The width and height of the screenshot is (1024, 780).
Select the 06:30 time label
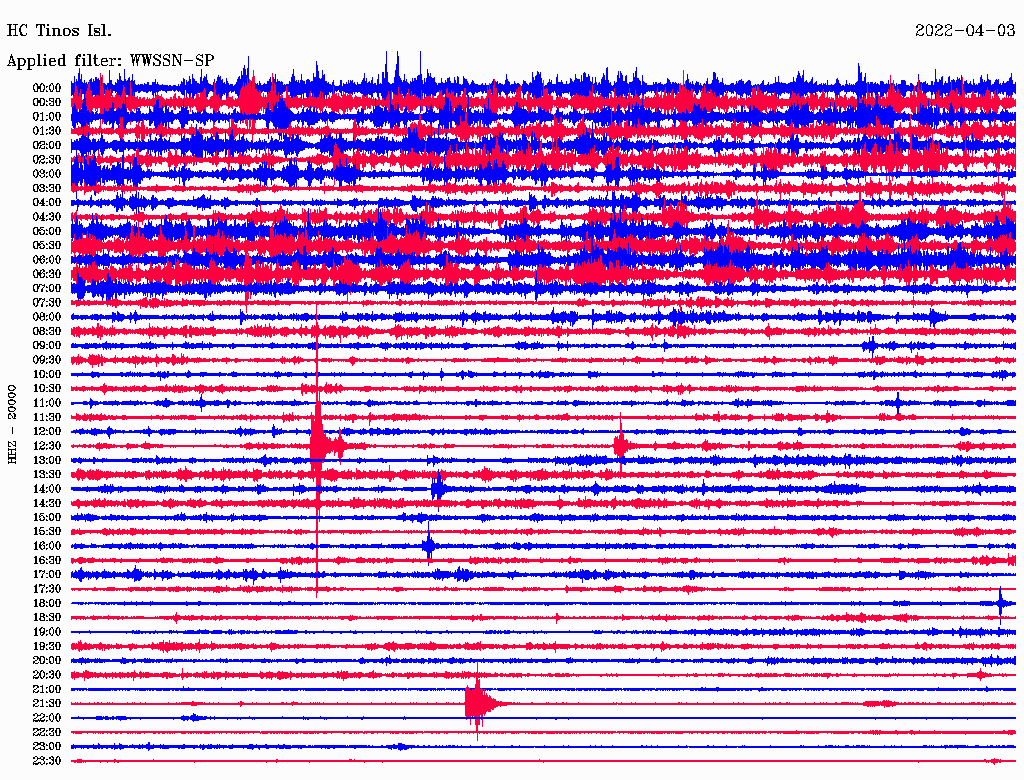coord(47,274)
